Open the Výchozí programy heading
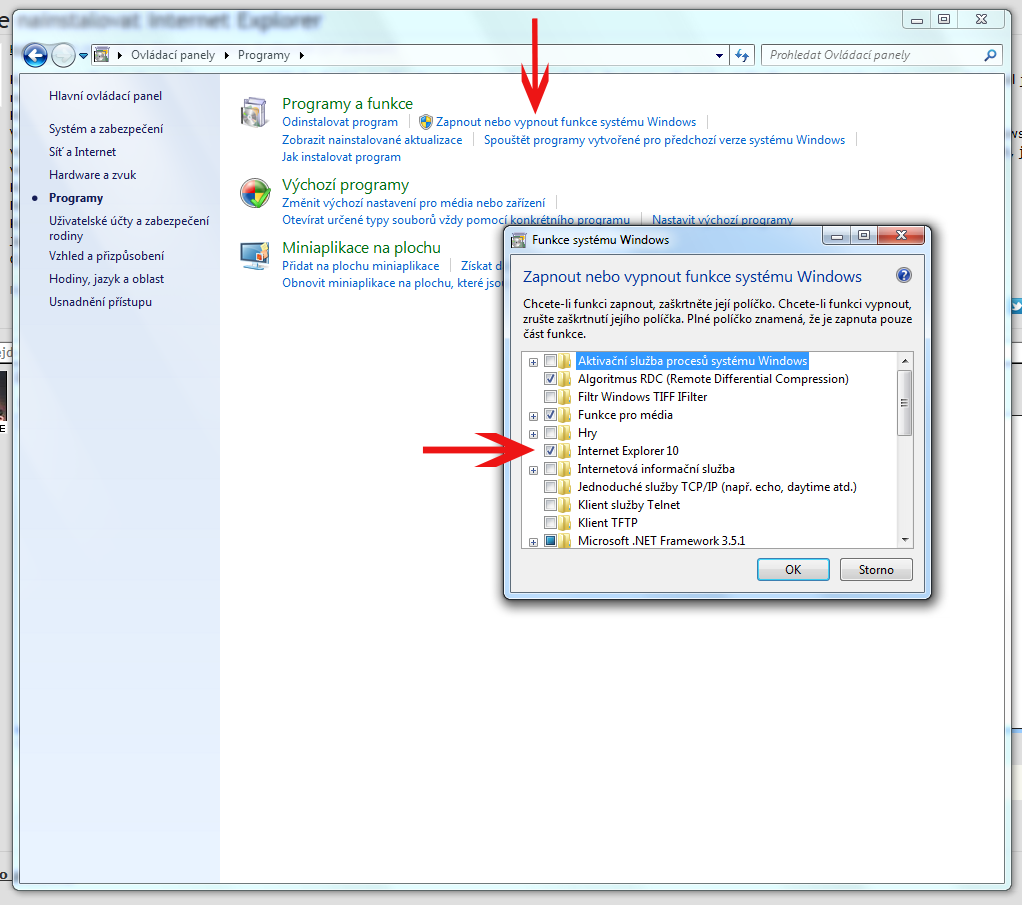1022x905 pixels. click(345, 185)
